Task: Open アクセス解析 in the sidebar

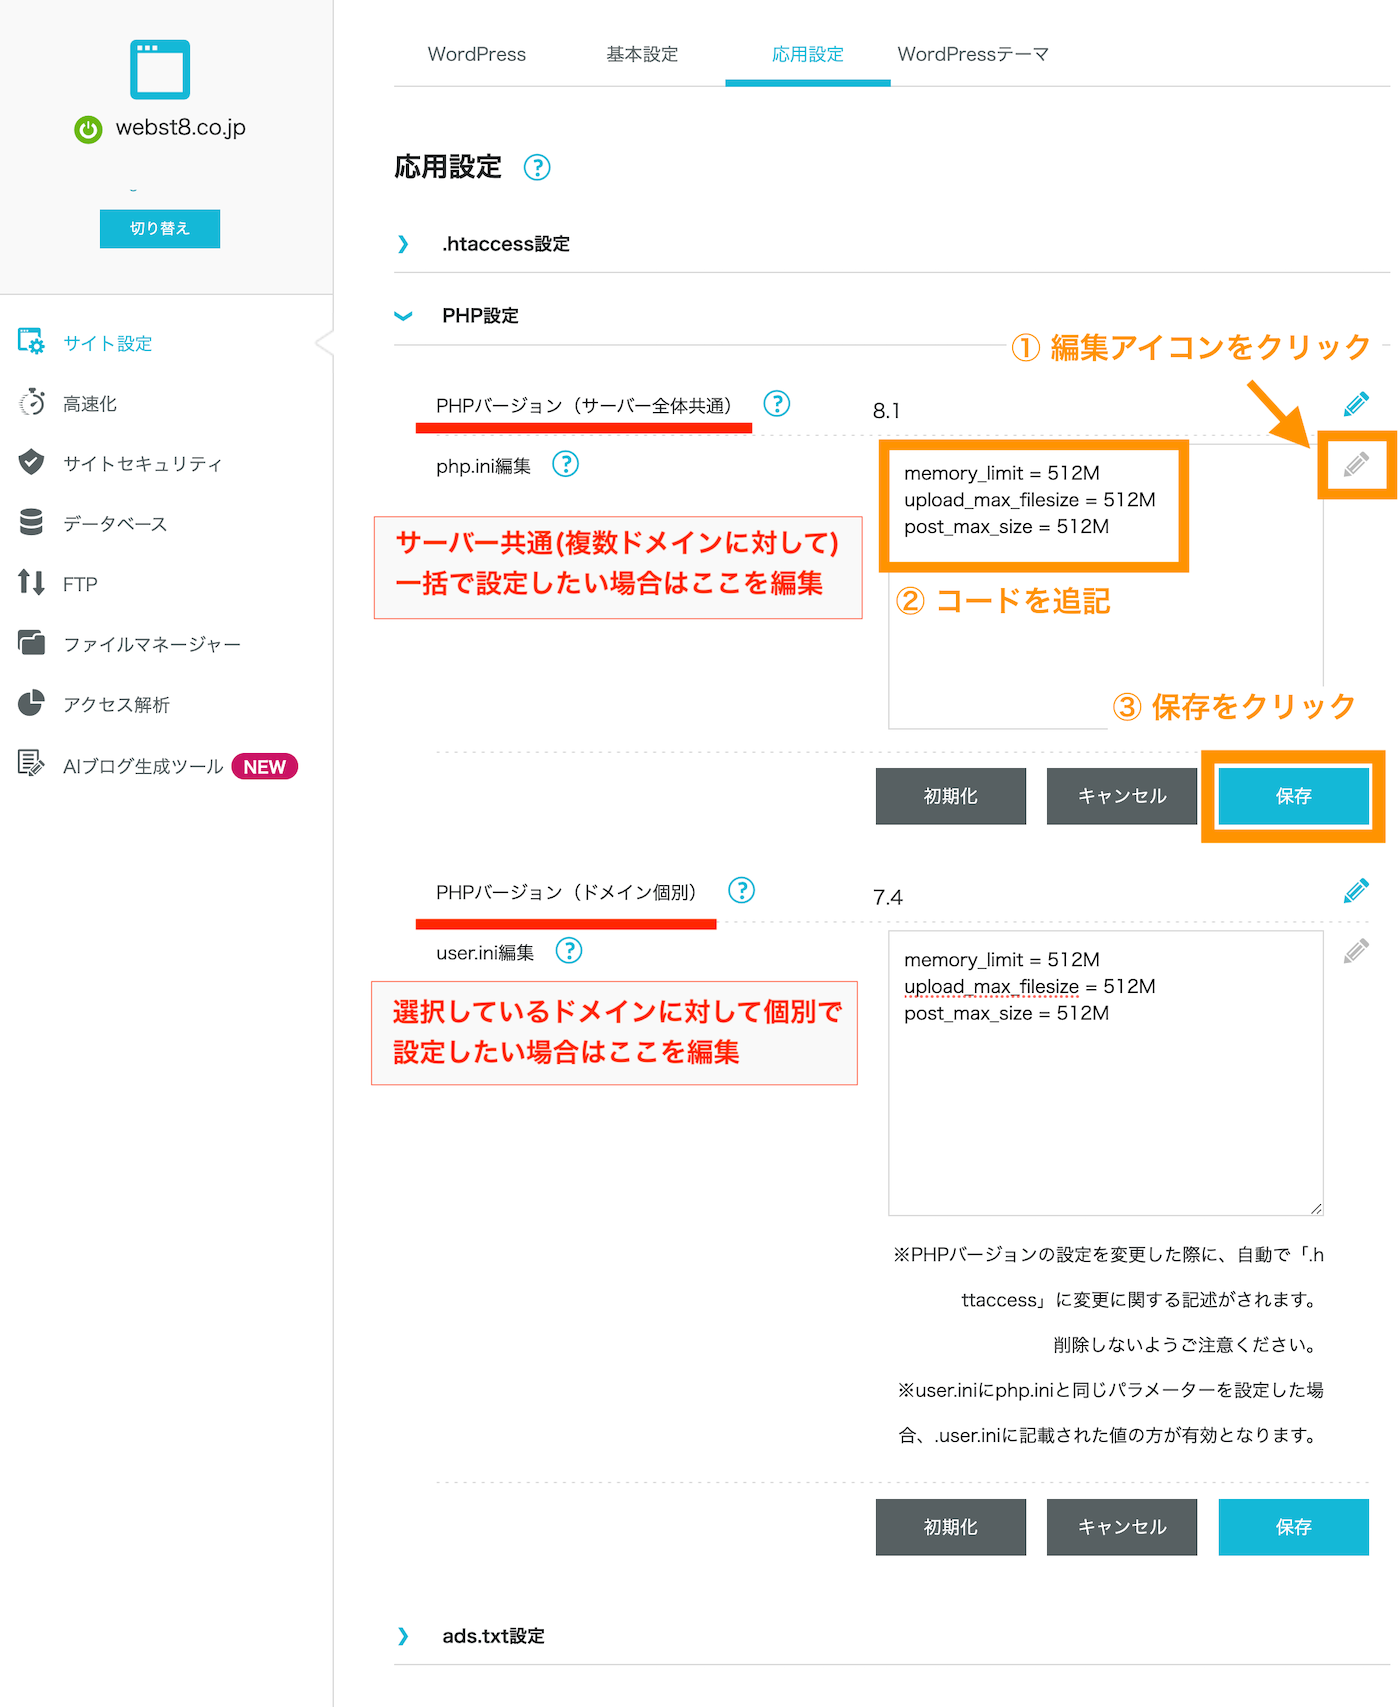Action: pyautogui.click(x=116, y=704)
